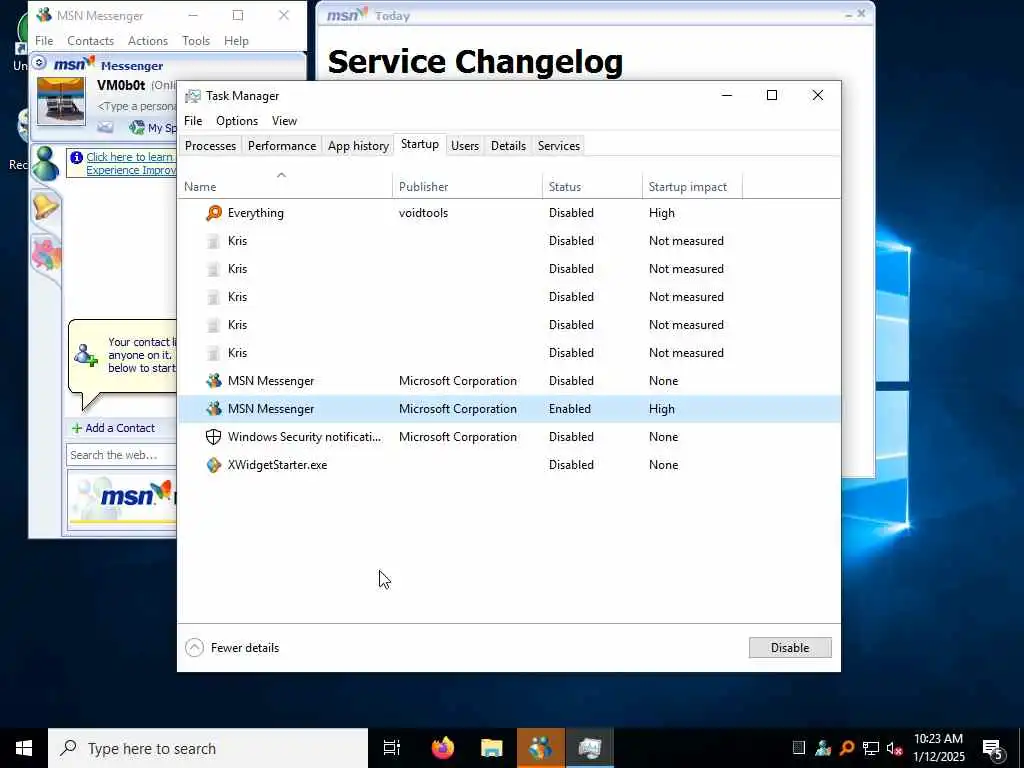Switch to MSN Messenger taskbar button
Screen dimensions: 1024x768
(541, 748)
